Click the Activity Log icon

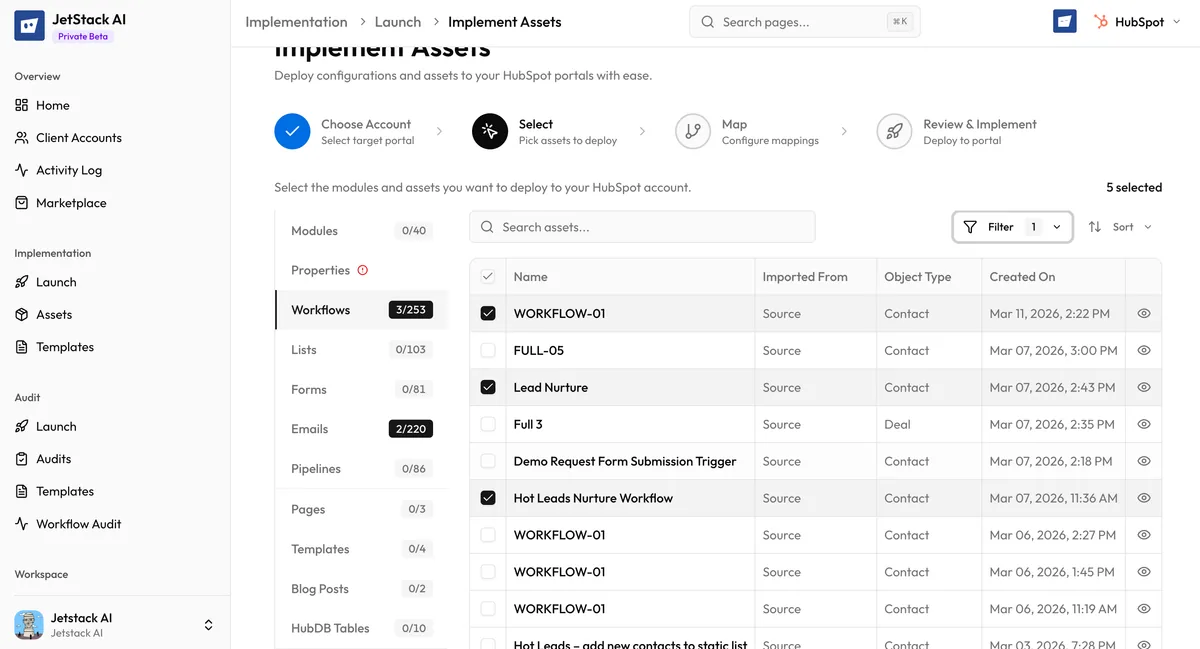[22, 169]
